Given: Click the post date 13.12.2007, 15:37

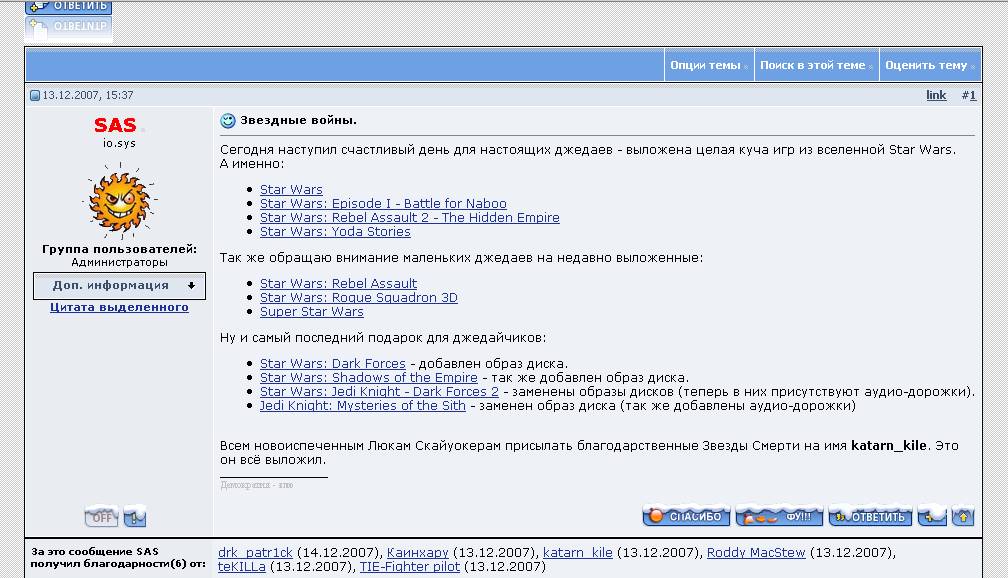Looking at the screenshot, I should (x=87, y=95).
